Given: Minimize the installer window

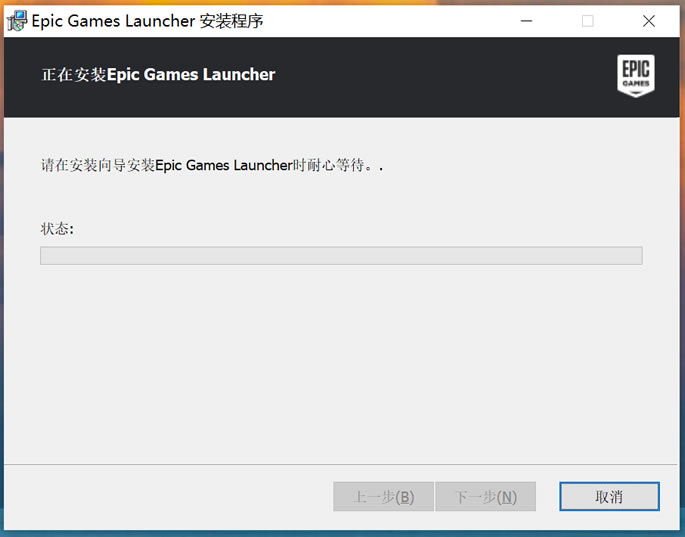Looking at the screenshot, I should (526, 21).
